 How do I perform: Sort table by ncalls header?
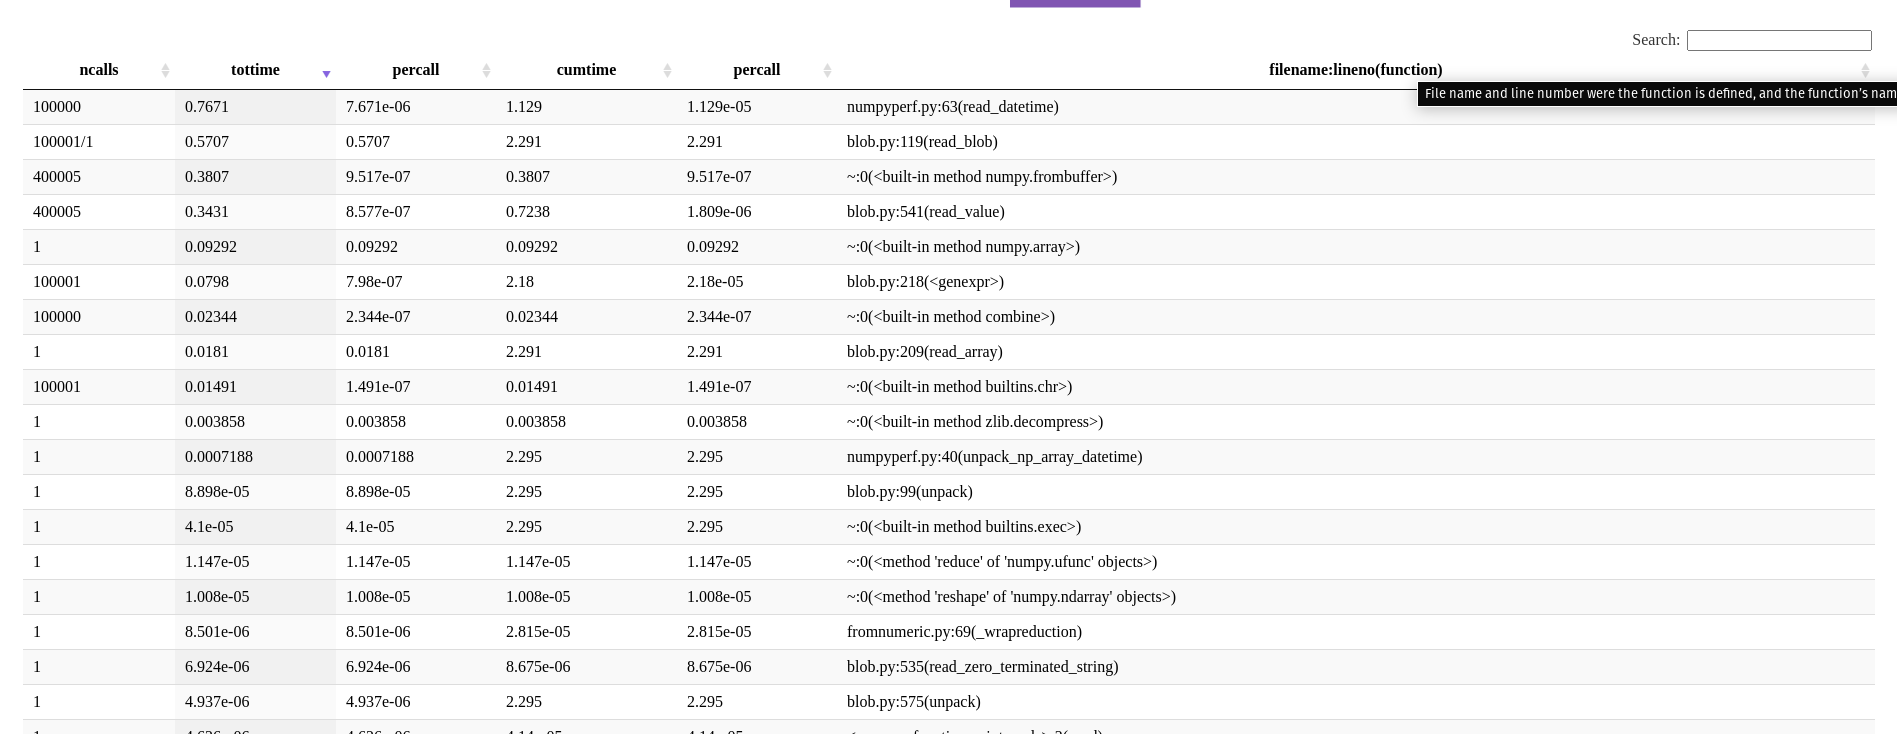click(x=99, y=70)
